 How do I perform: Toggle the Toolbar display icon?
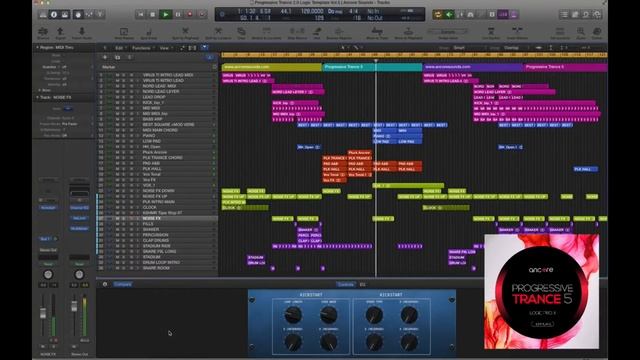coord(65,15)
